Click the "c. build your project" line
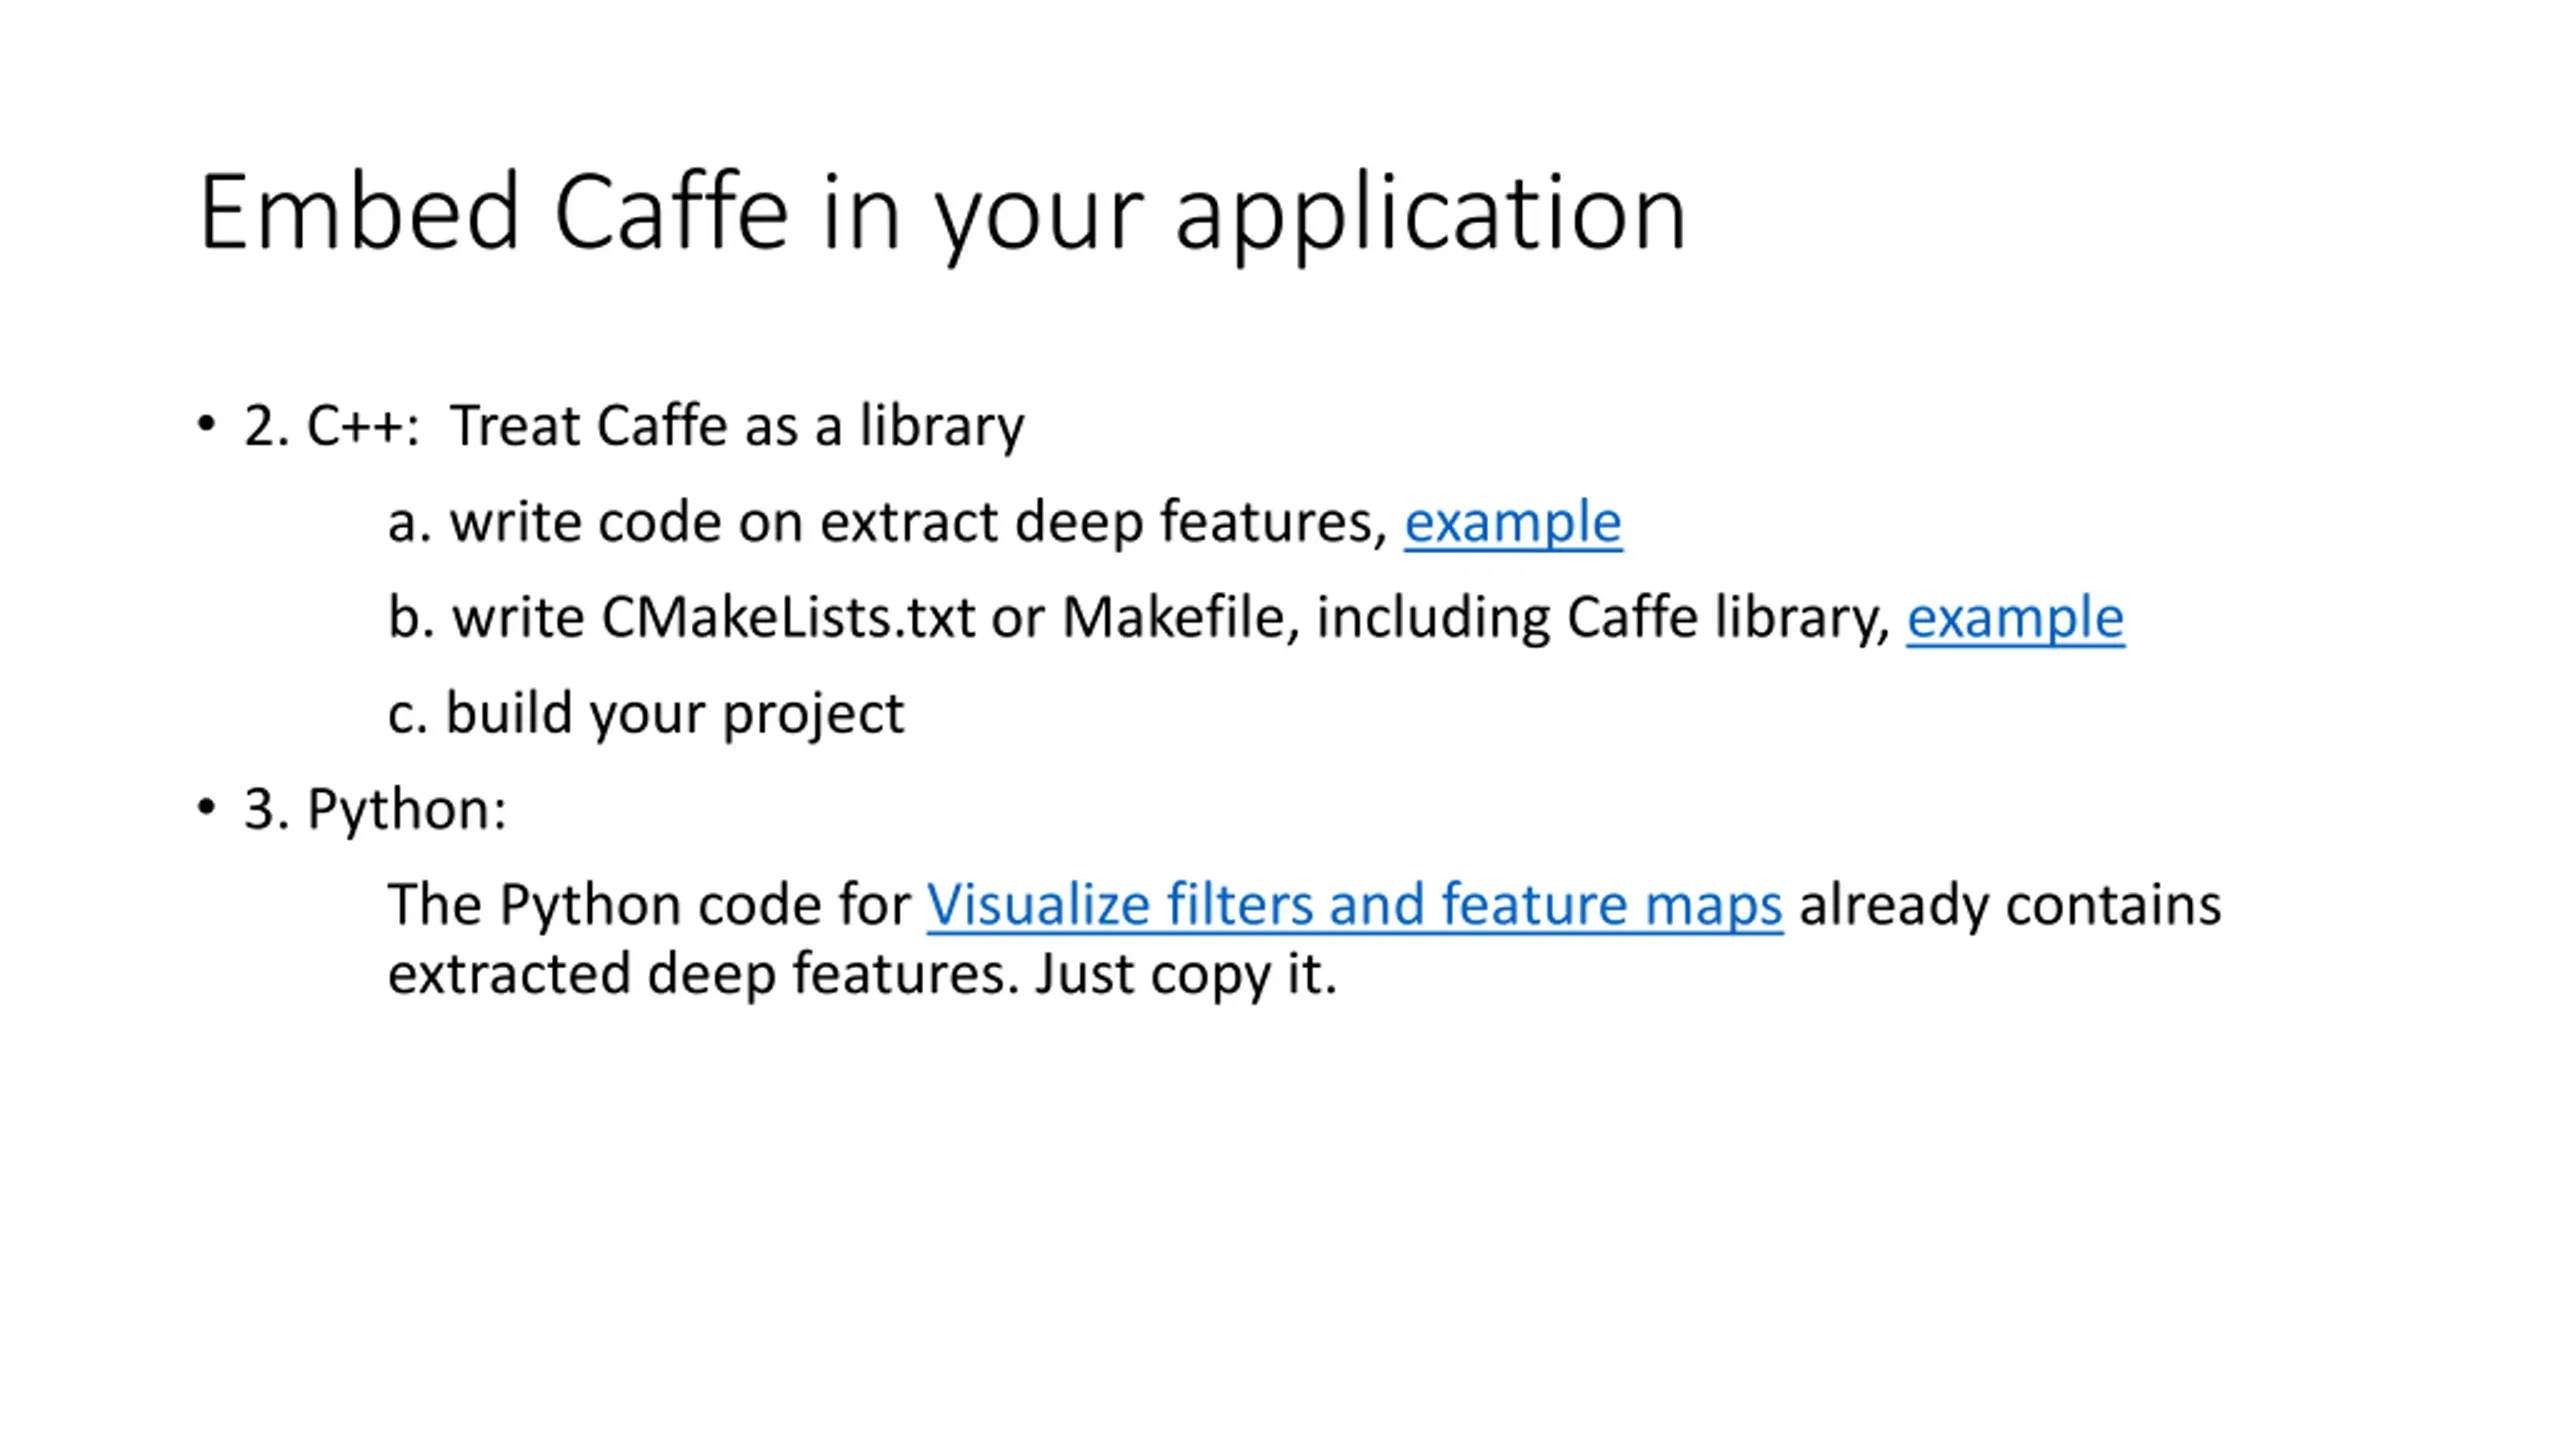Image resolution: width=2560 pixels, height=1440 pixels. (x=646, y=715)
